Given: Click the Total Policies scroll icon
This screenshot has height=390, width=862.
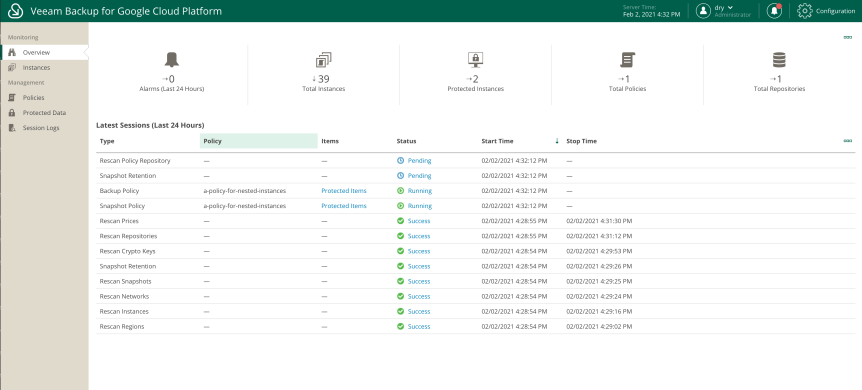Looking at the screenshot, I should pyautogui.click(x=627, y=59).
